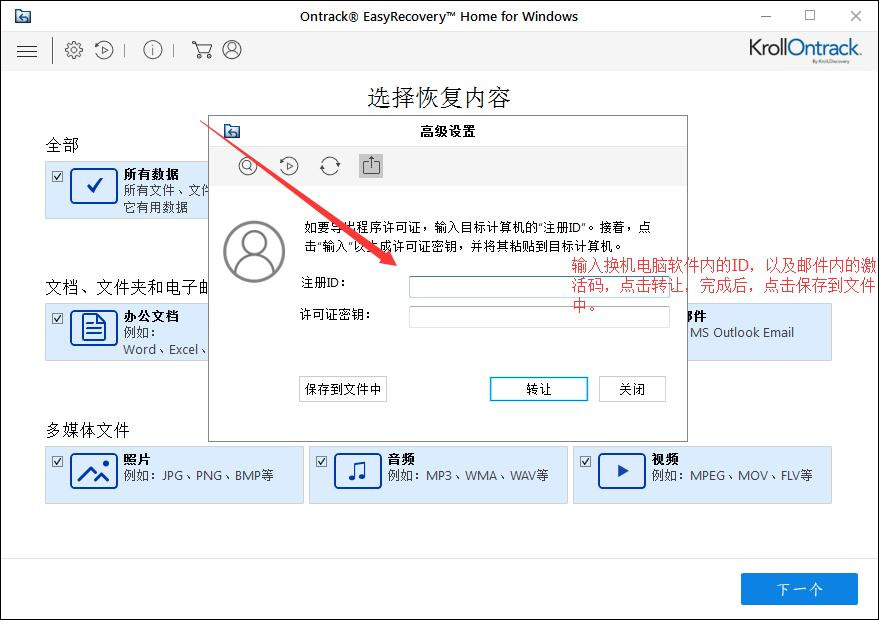Open the user account icon in toolbar
Screen dimensions: 879x620
coord(232,50)
